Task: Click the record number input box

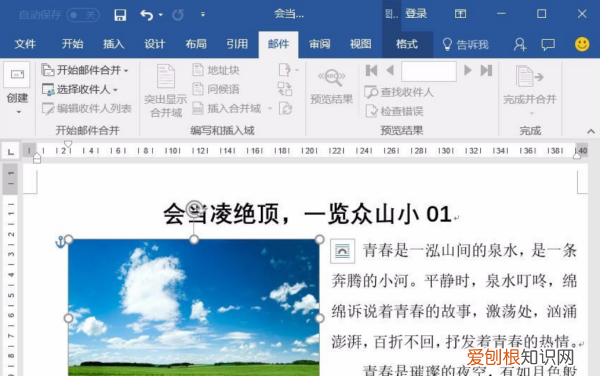Action: pyautogui.click(x=429, y=71)
